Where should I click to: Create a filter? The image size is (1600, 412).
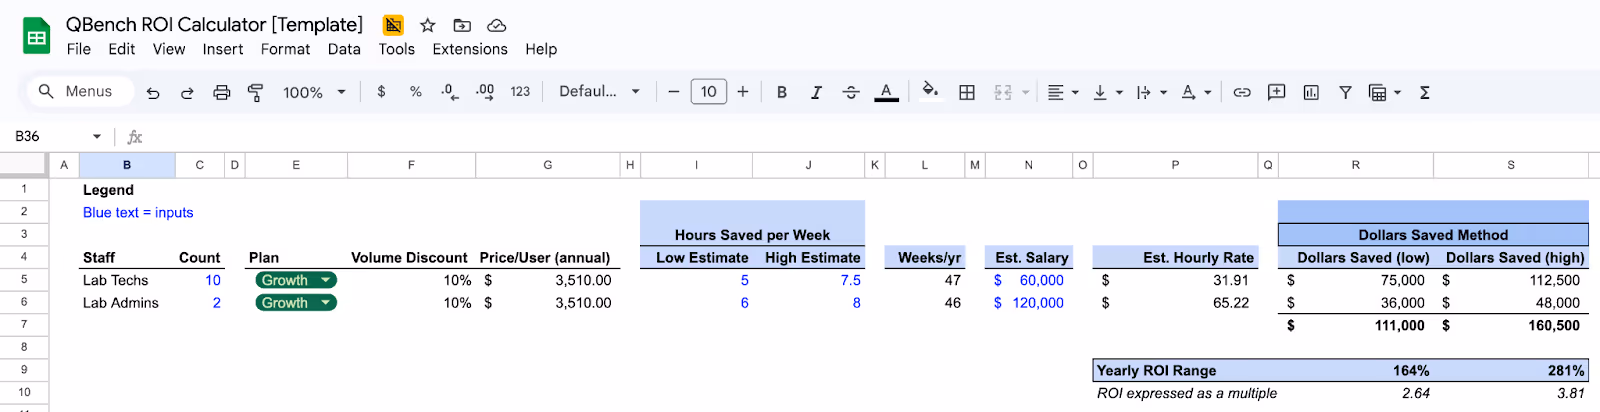1346,92
